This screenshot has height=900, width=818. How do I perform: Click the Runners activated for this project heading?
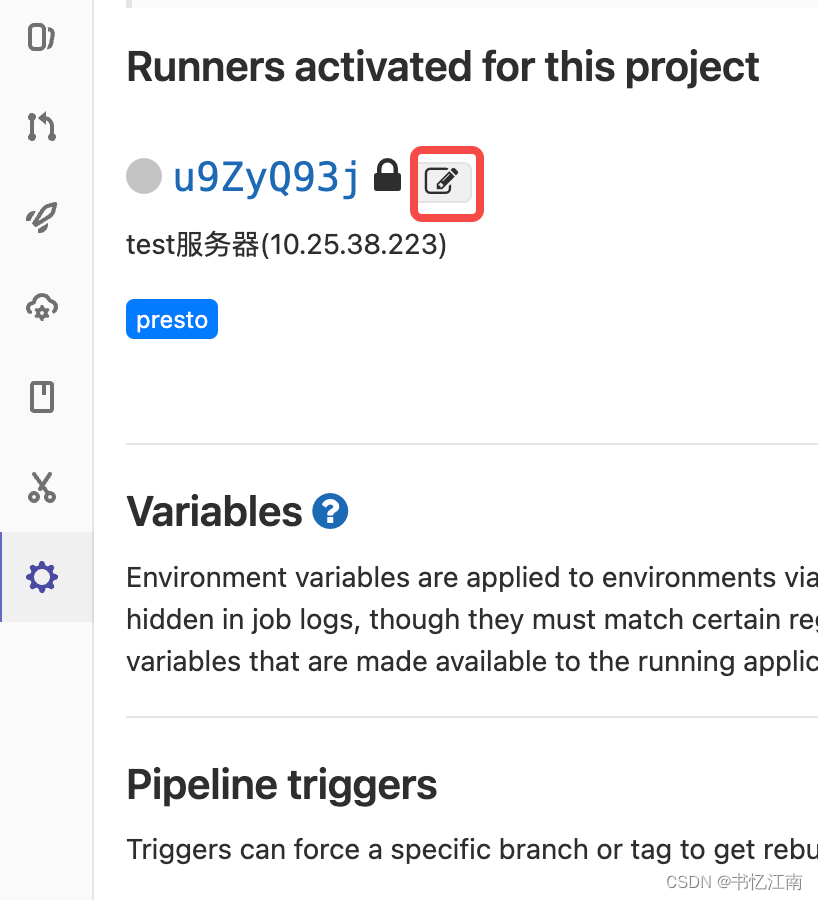click(442, 67)
